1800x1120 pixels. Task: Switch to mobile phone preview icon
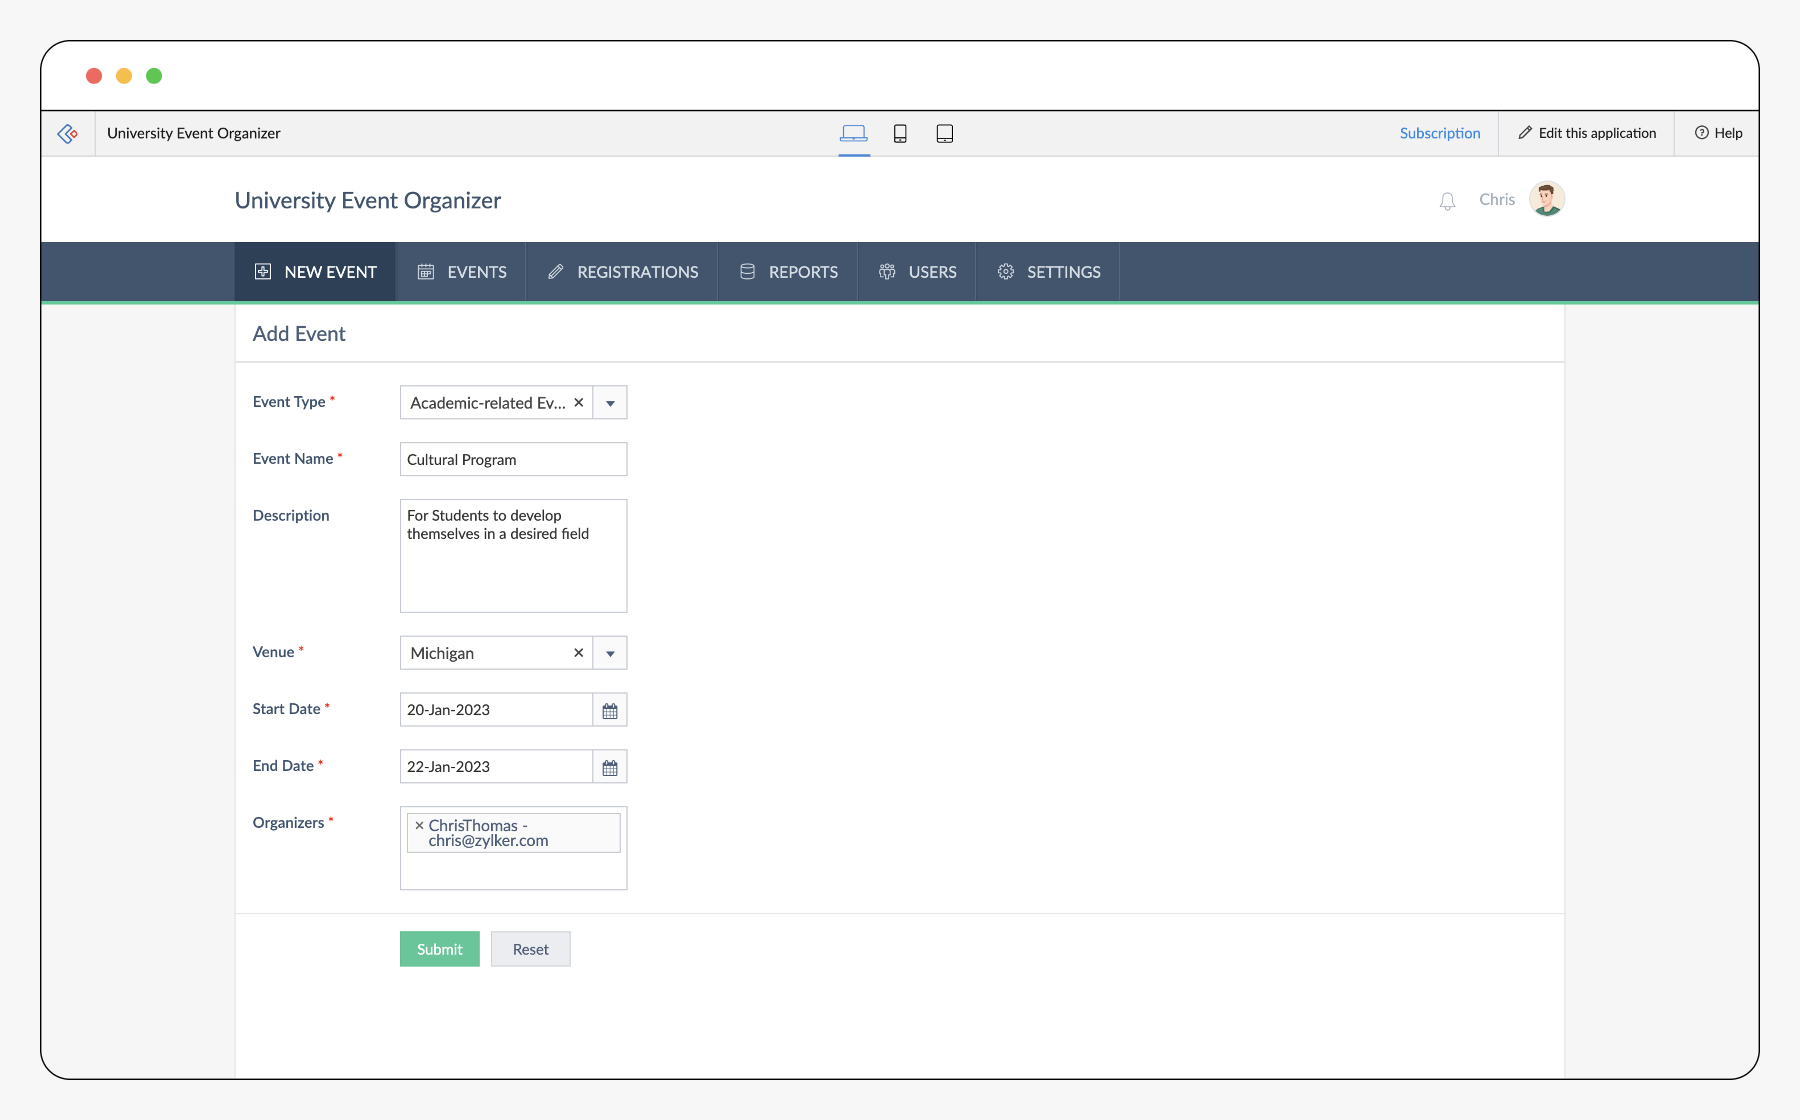click(900, 134)
